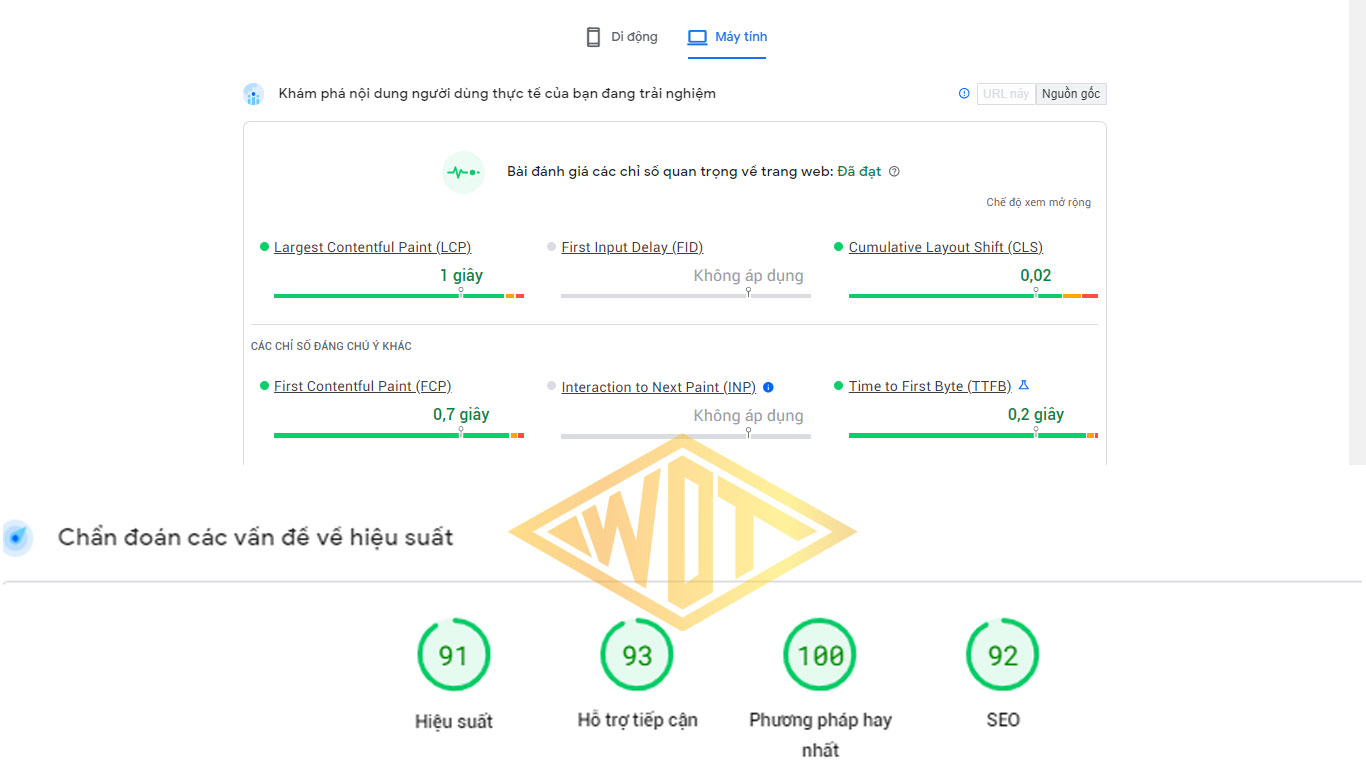Click the LCP distribution bar
This screenshot has width=1366, height=778.
(399, 296)
